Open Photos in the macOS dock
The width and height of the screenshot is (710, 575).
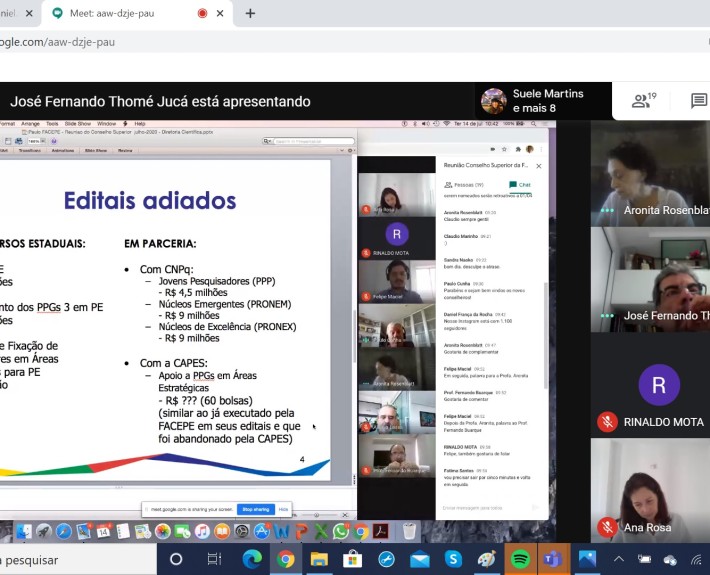tap(163, 531)
